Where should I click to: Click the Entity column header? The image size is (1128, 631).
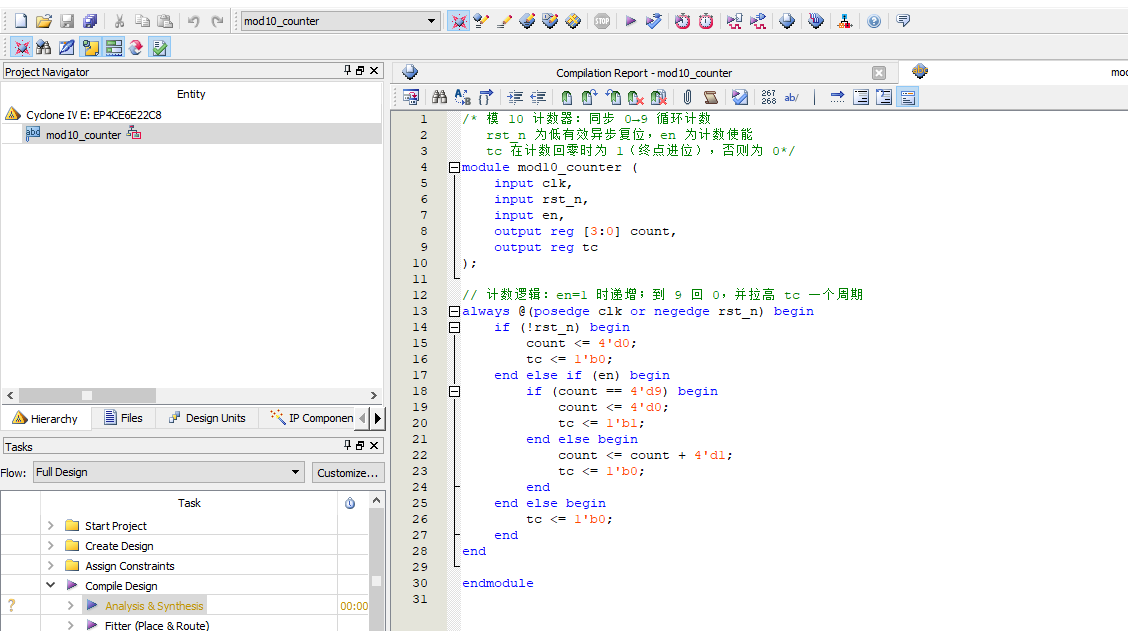191,94
